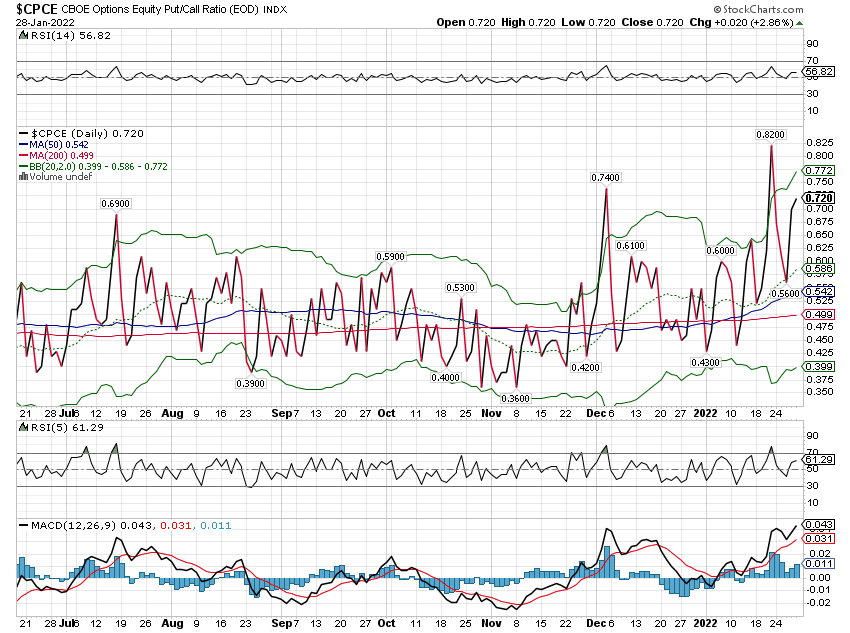Click the Nov label on the bottom MACD axis
The width and height of the screenshot is (850, 633).
492,623
